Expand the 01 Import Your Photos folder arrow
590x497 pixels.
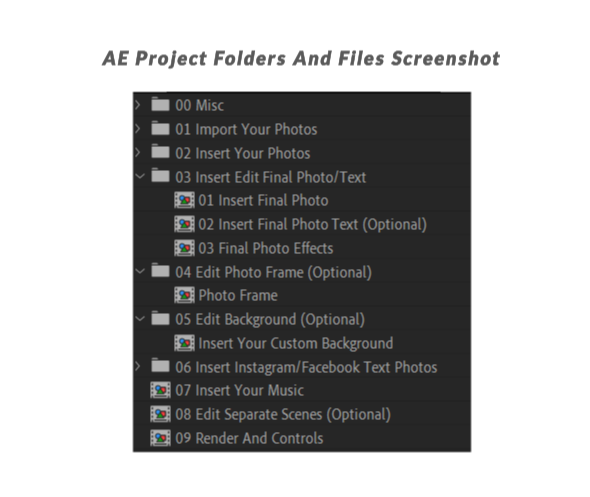(138, 129)
